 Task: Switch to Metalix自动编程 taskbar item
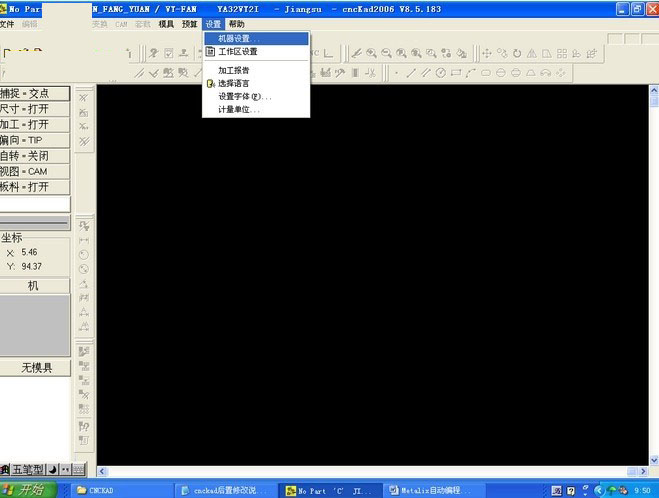coord(435,490)
